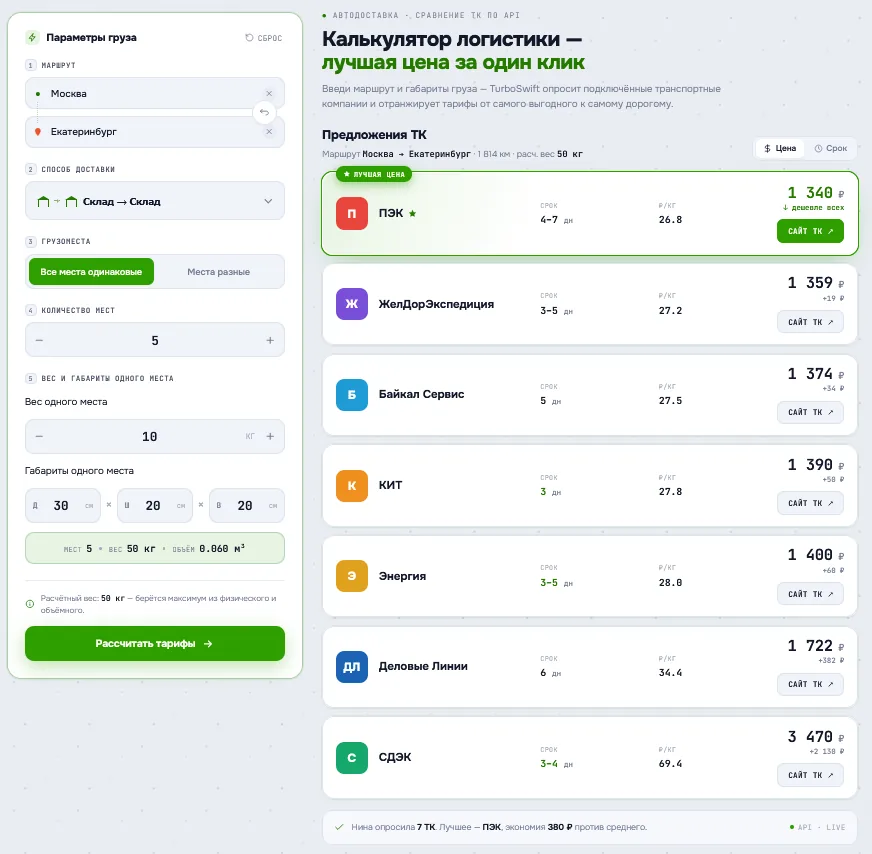The width and height of the screenshot is (872, 854).
Task: Click Байкал Сервис company name
Action: tap(422, 394)
